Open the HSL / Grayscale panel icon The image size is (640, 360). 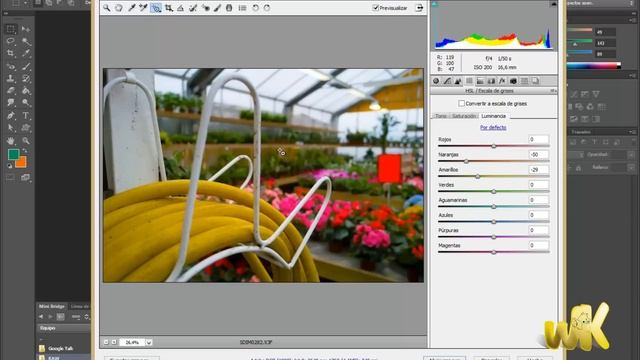coord(469,81)
